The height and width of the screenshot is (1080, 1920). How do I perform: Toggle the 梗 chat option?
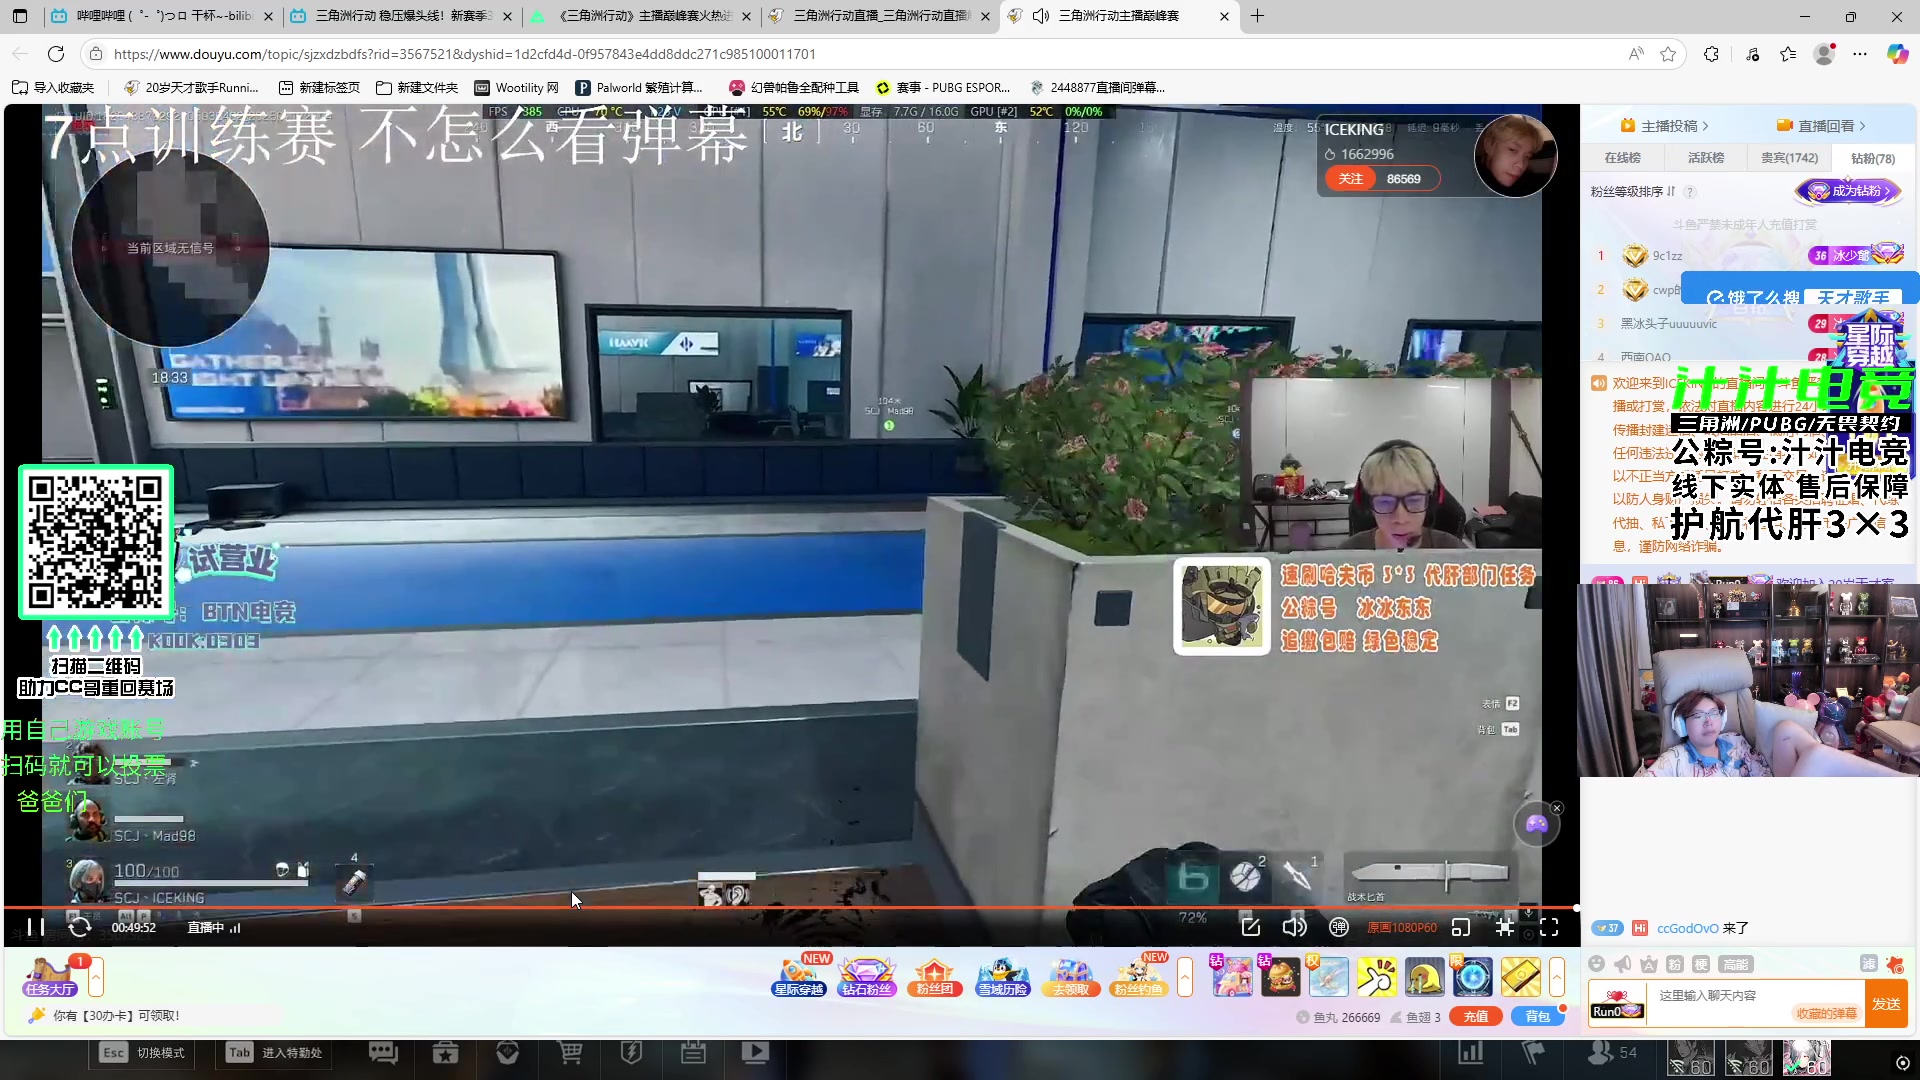[1701, 964]
